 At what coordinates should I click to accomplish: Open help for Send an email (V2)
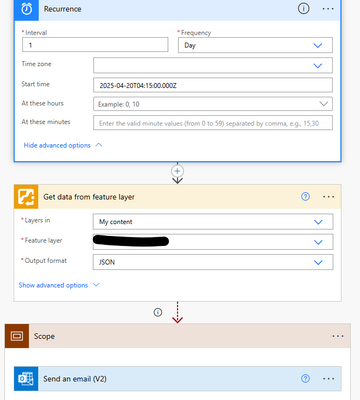point(305,378)
